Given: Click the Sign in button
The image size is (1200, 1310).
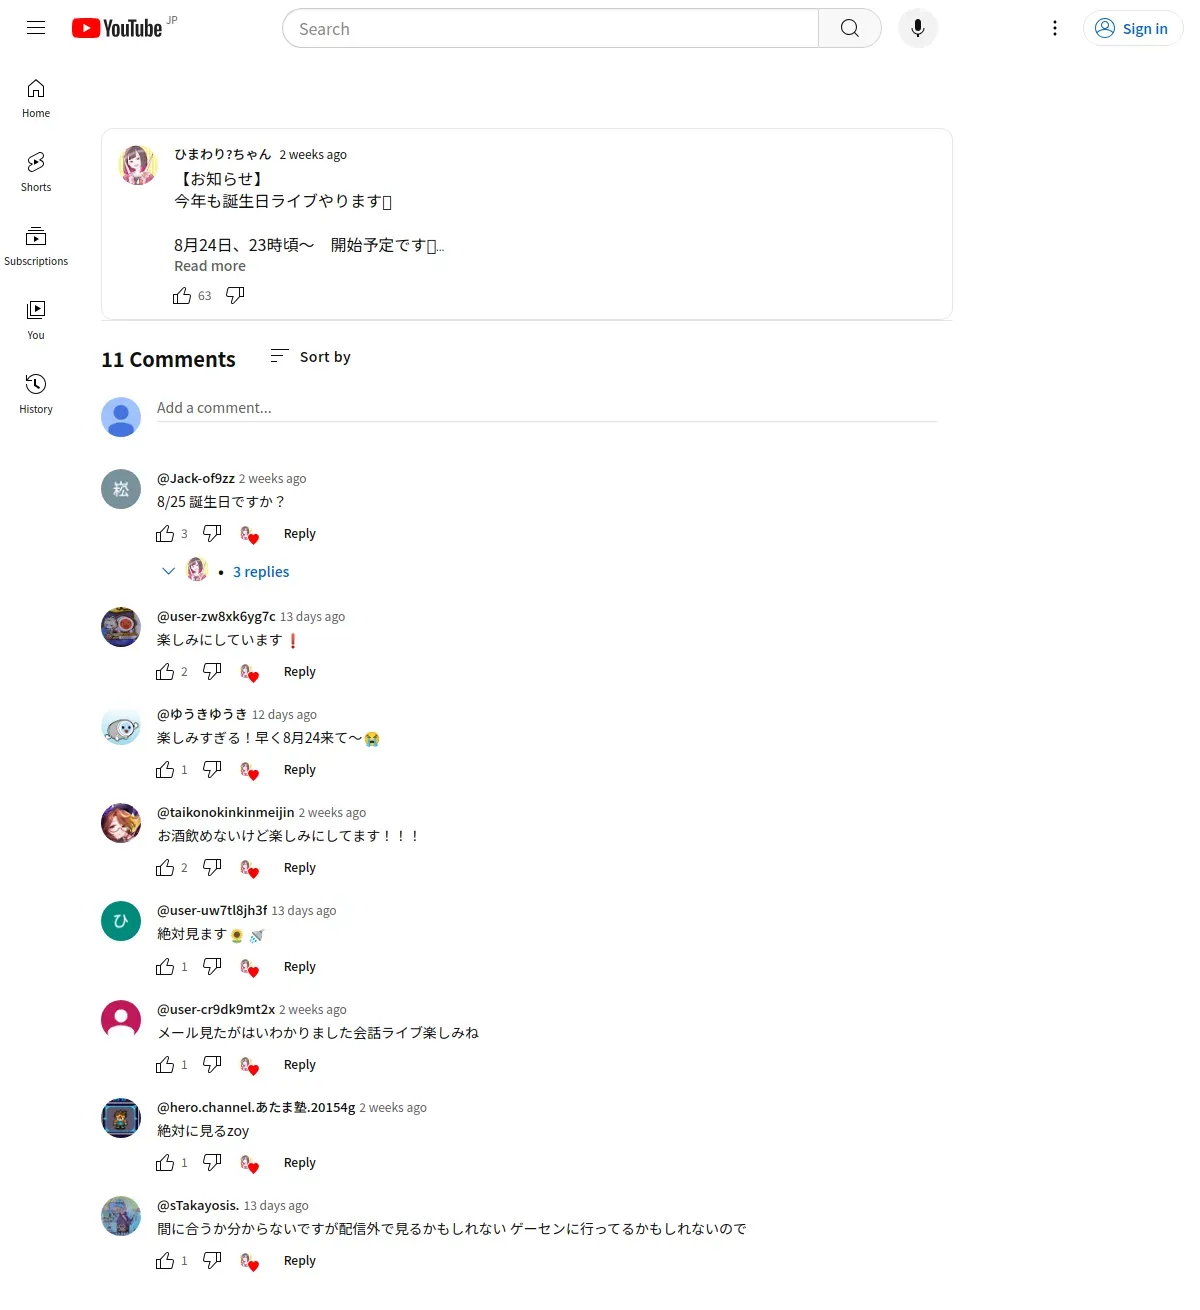Looking at the screenshot, I should point(1133,28).
